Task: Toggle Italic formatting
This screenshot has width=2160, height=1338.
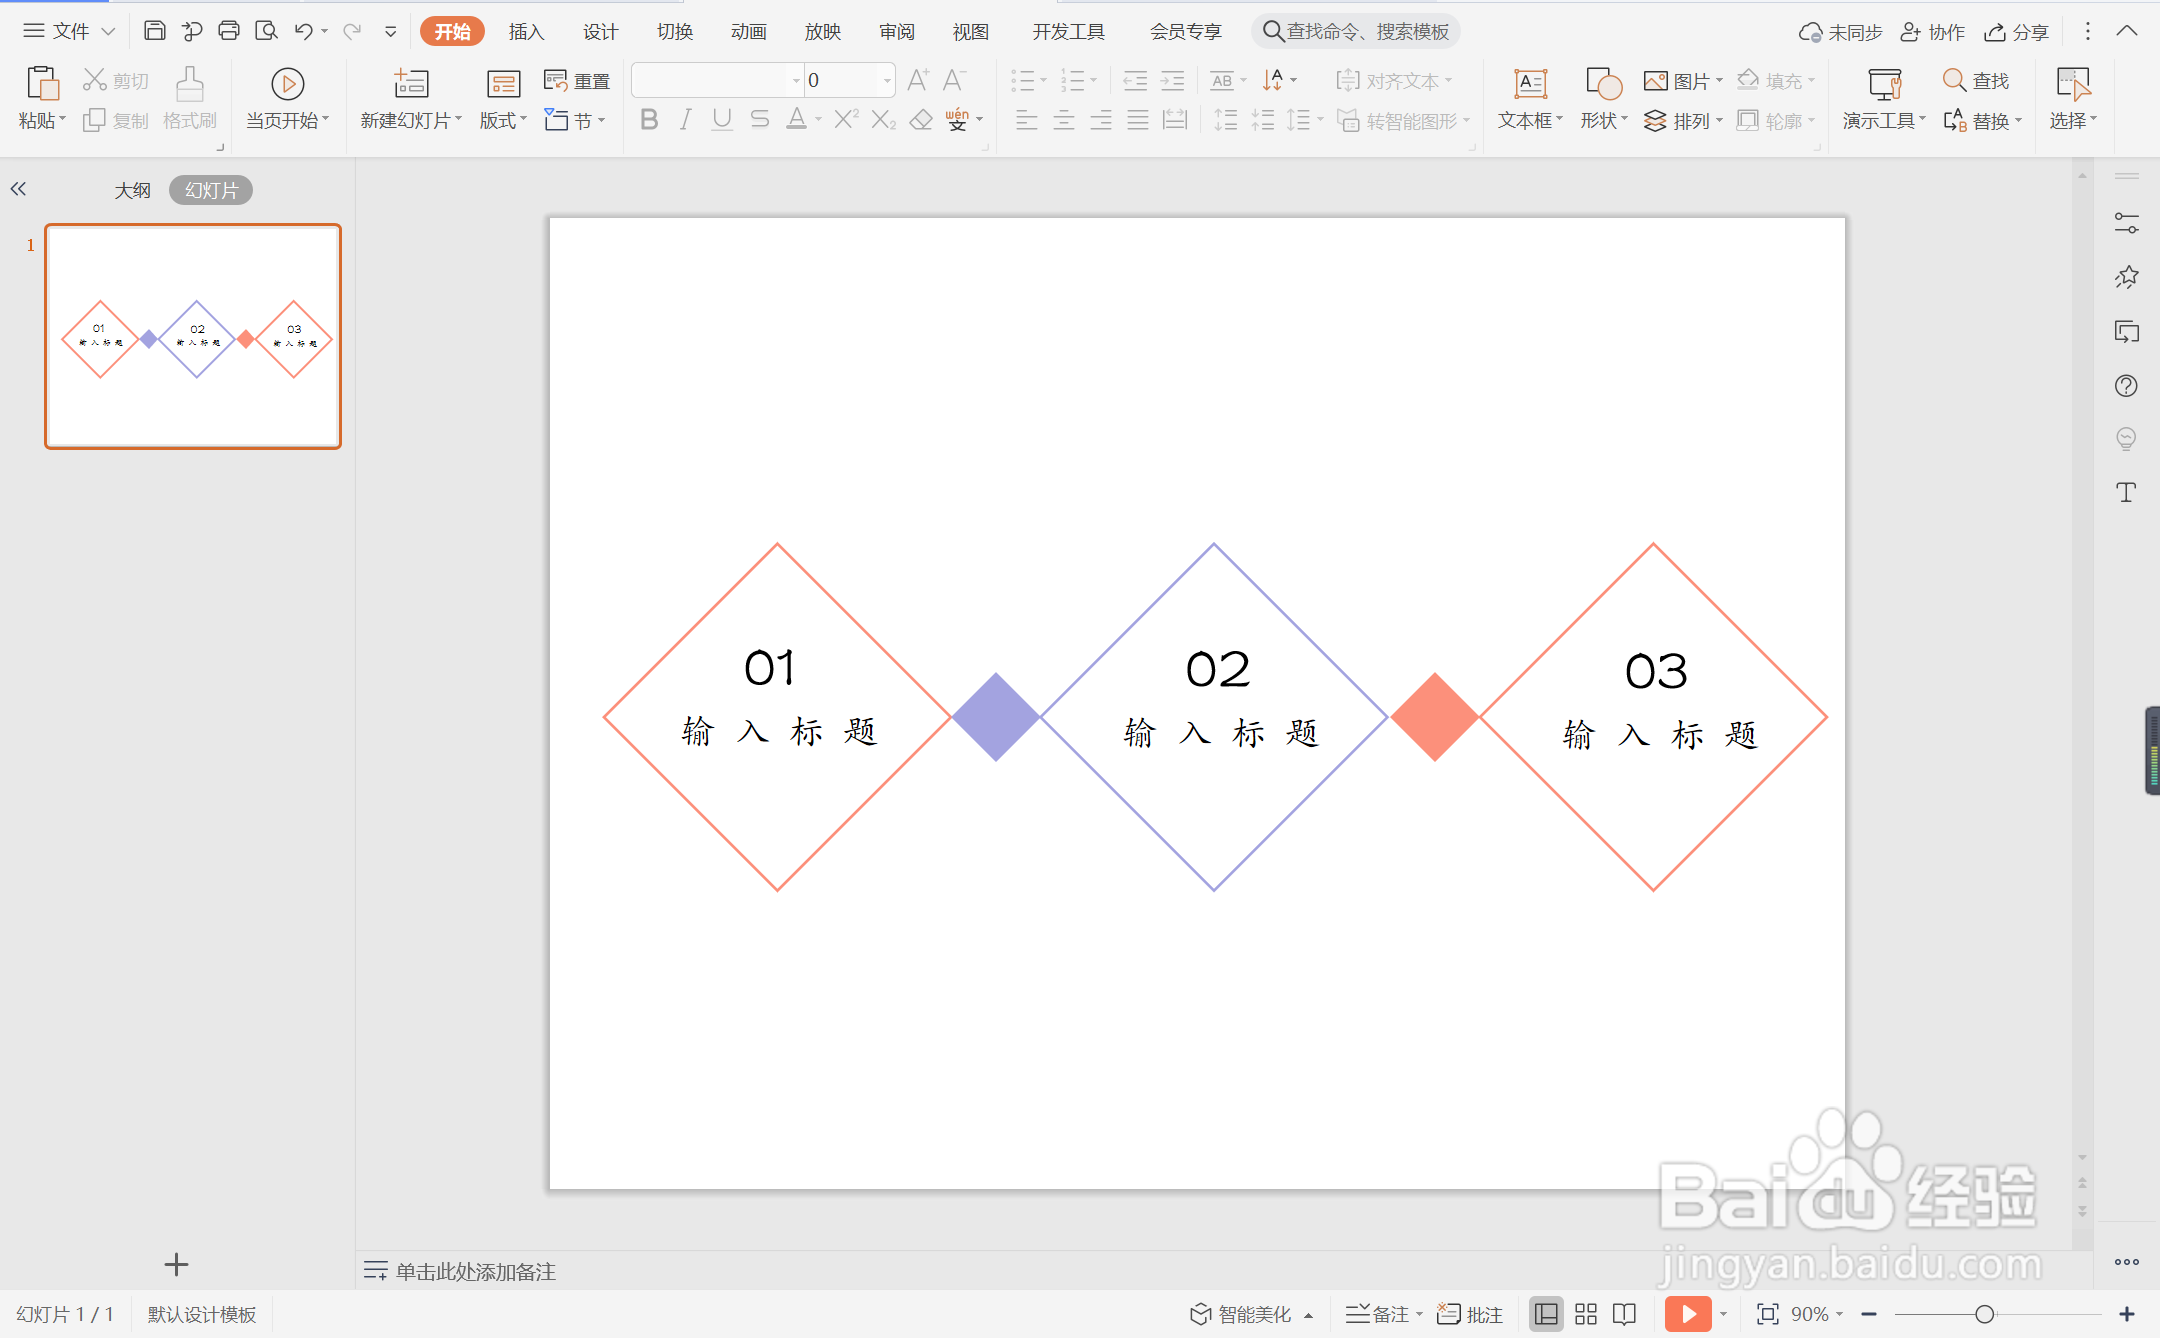Action: pyautogui.click(x=685, y=120)
